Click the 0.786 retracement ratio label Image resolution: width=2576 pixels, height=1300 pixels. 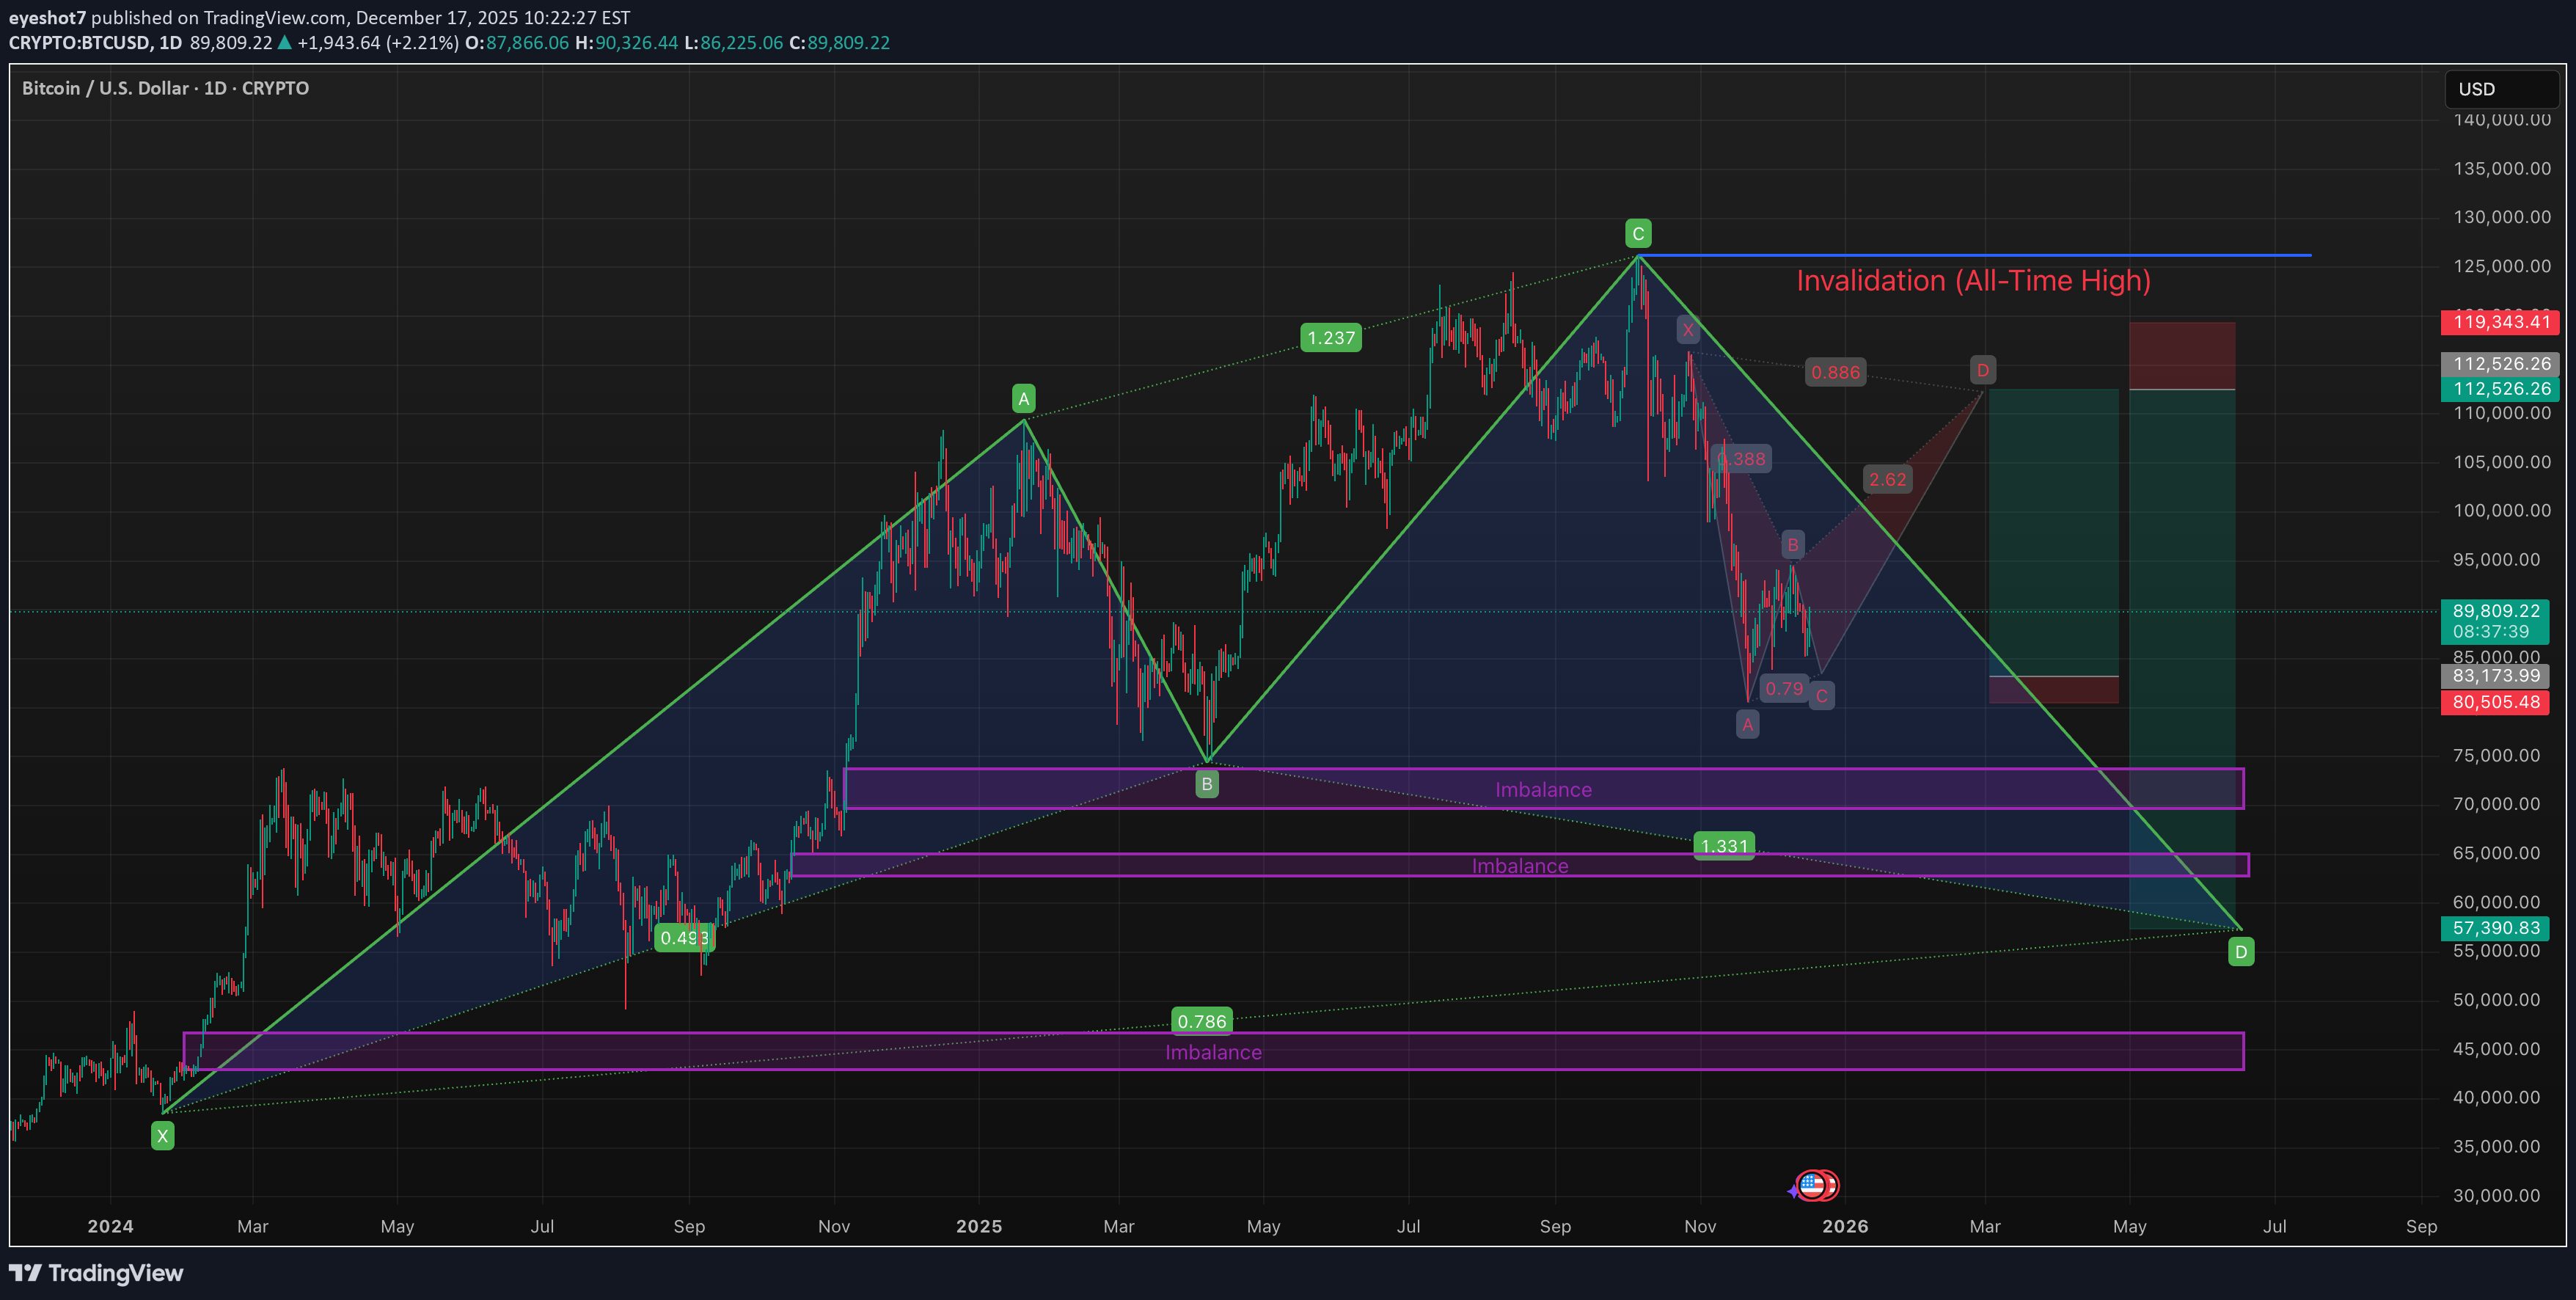tap(1201, 1021)
